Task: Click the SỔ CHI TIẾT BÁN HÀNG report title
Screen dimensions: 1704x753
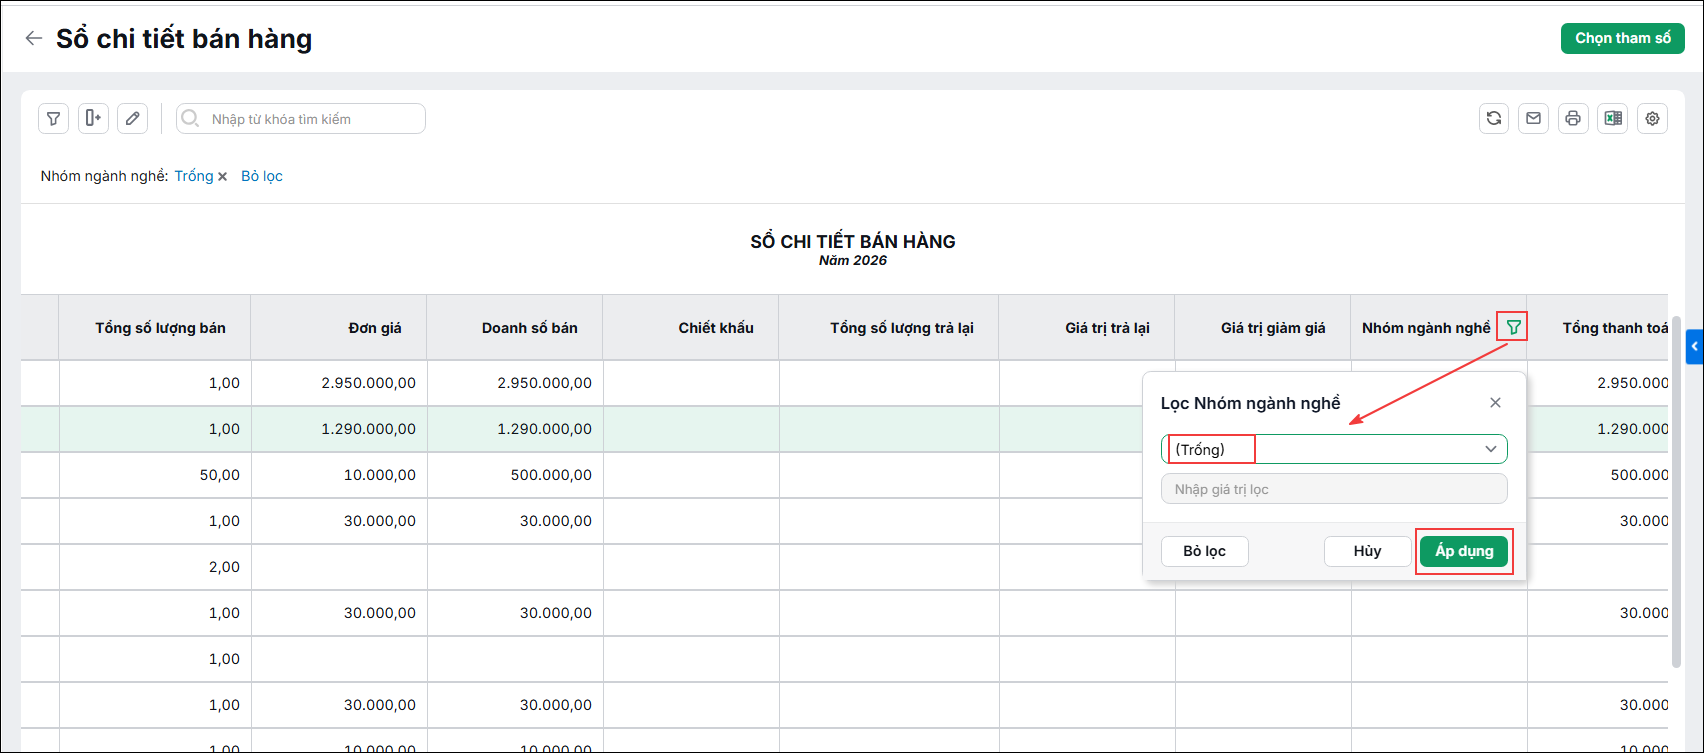Action: pyautogui.click(x=853, y=242)
